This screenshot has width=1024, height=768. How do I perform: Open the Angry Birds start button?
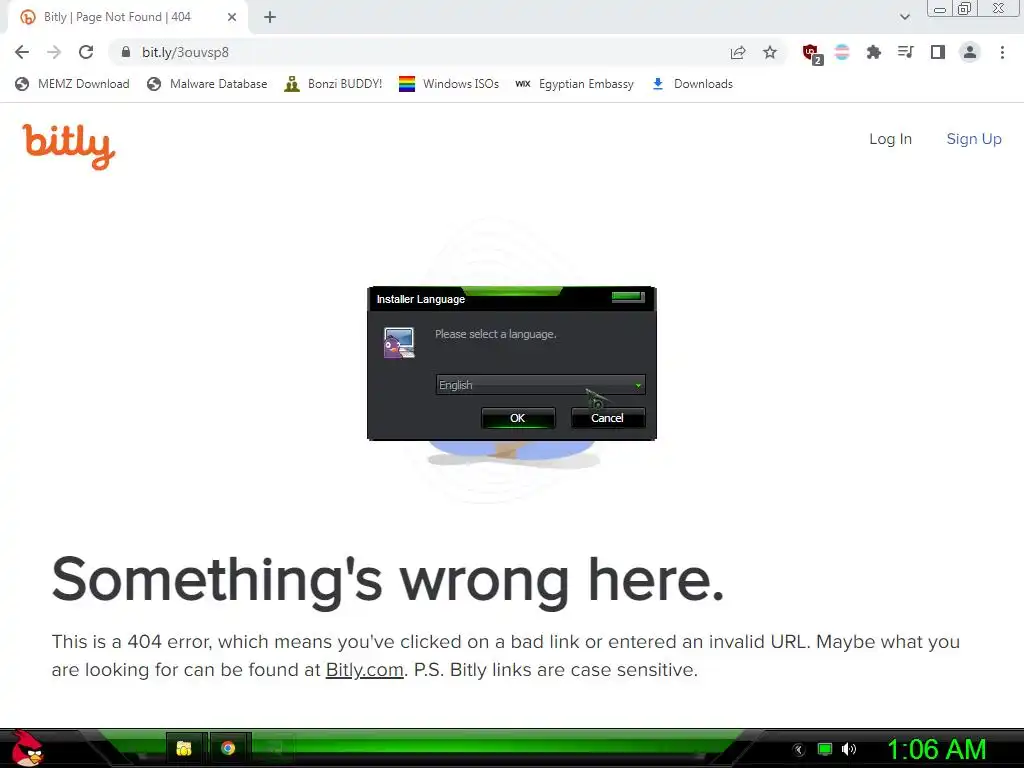(27, 748)
